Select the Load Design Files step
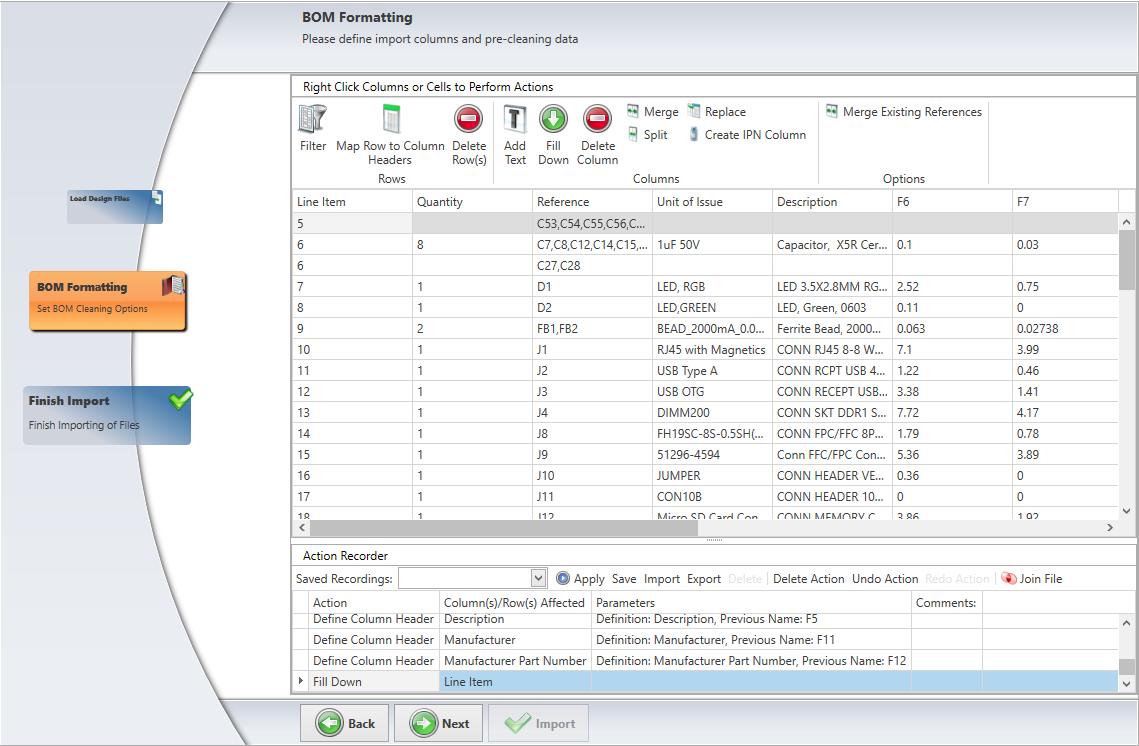The width and height of the screenshot is (1139, 746). pyautogui.click(x=114, y=206)
